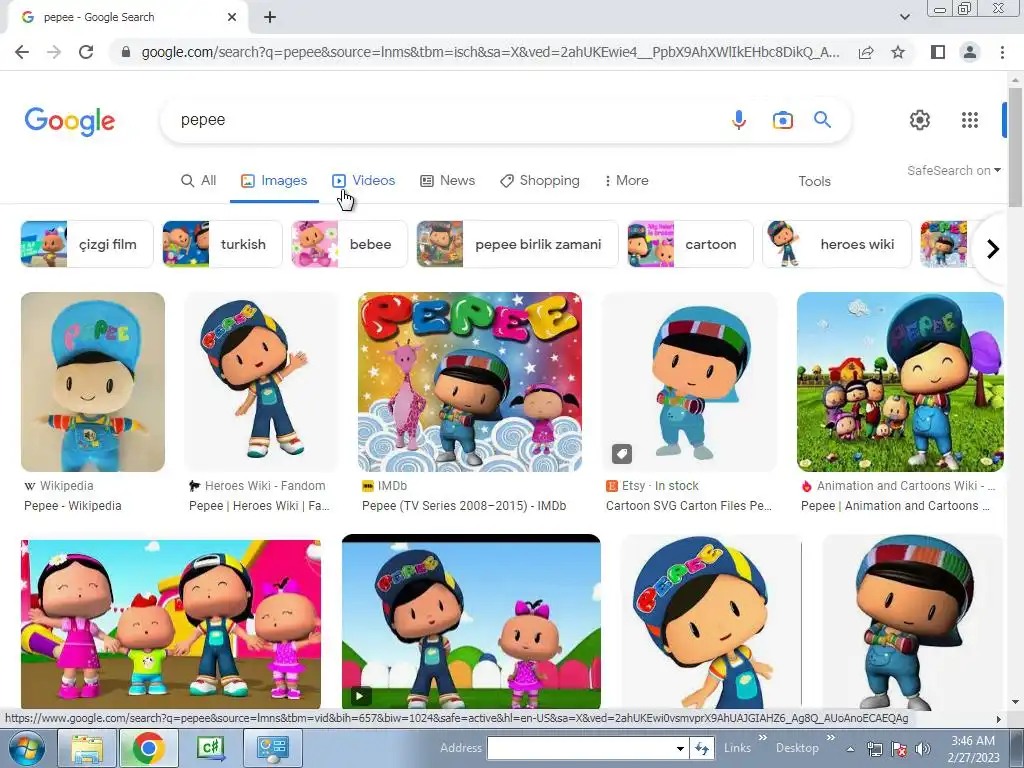Open the Heroes Wiki Pepee image
The height and width of the screenshot is (768, 1024).
261,382
